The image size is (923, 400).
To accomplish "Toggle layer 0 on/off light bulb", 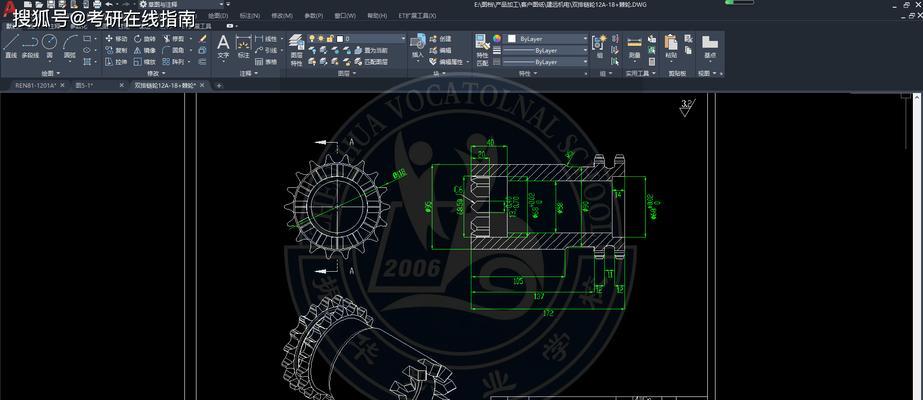I will [312, 39].
